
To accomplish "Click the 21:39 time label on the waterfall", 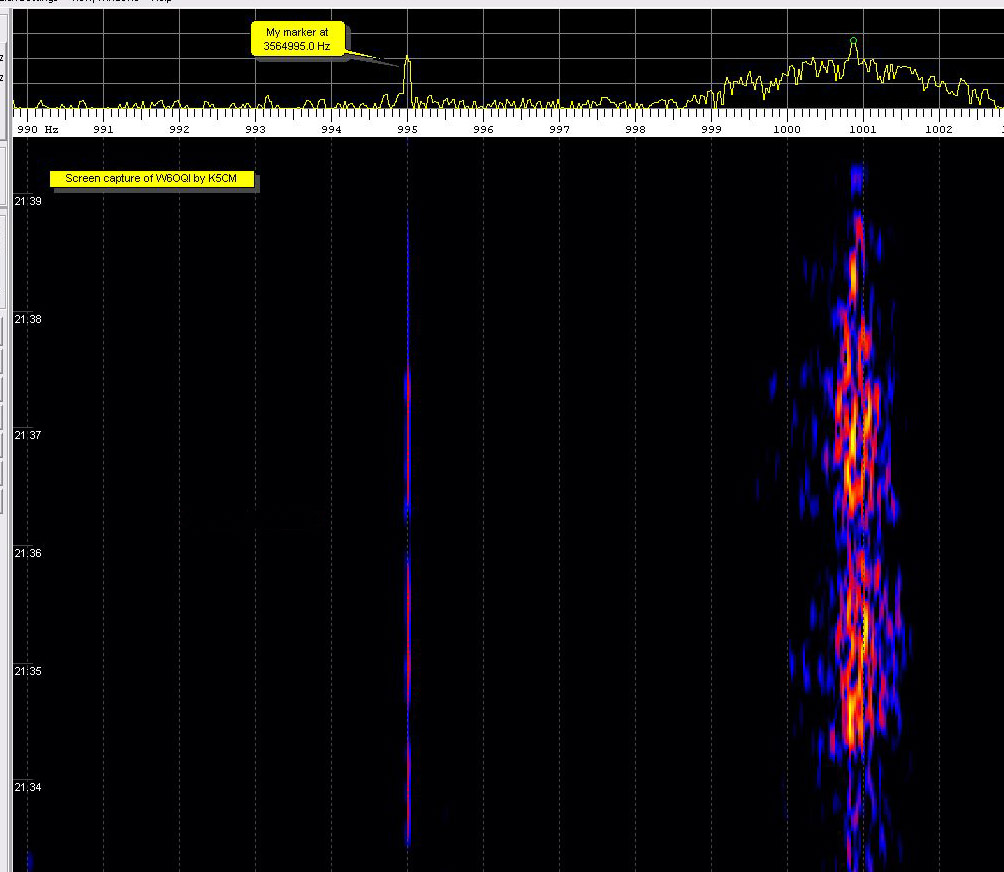I will click(x=28, y=201).
